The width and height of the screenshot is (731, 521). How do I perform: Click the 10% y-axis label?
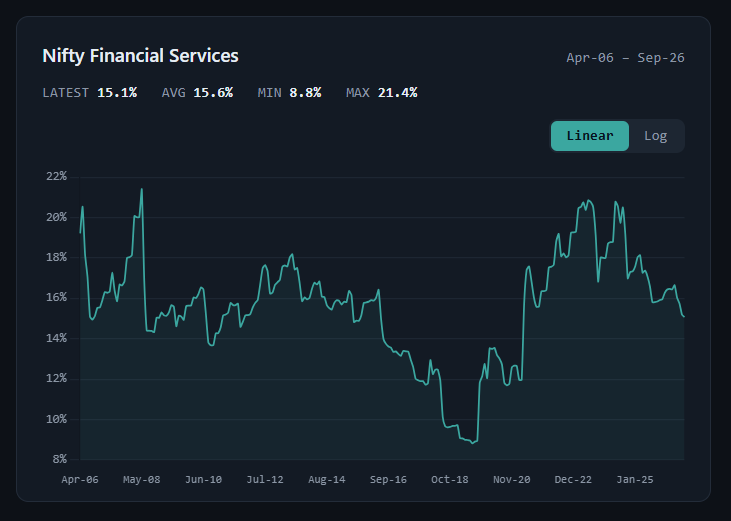[56, 419]
